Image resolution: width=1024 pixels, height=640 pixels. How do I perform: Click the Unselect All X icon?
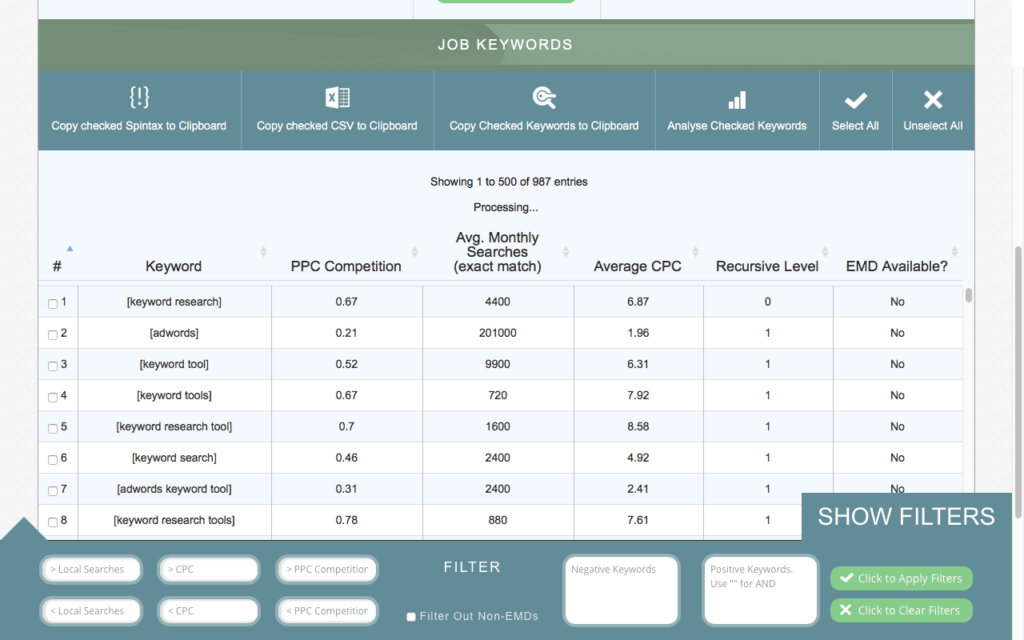click(933, 99)
